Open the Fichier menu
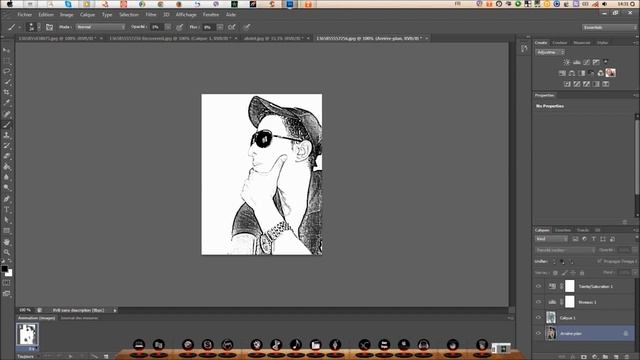The height and width of the screenshot is (360, 640). click(x=24, y=15)
